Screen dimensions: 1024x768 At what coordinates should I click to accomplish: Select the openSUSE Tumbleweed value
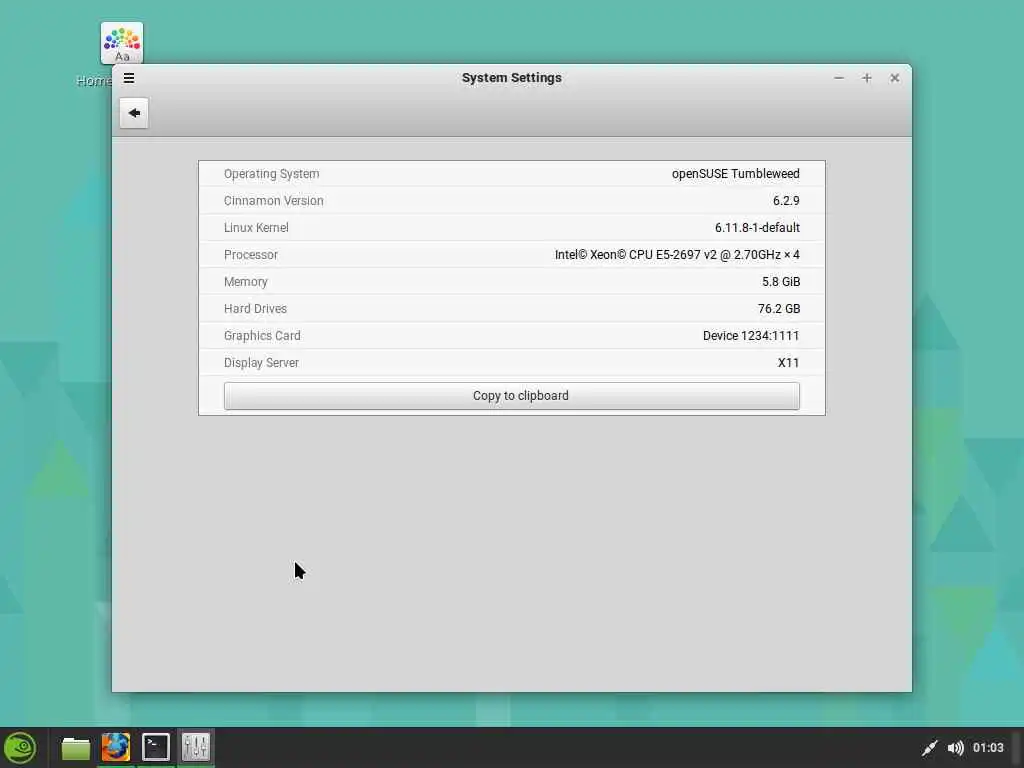[735, 174]
